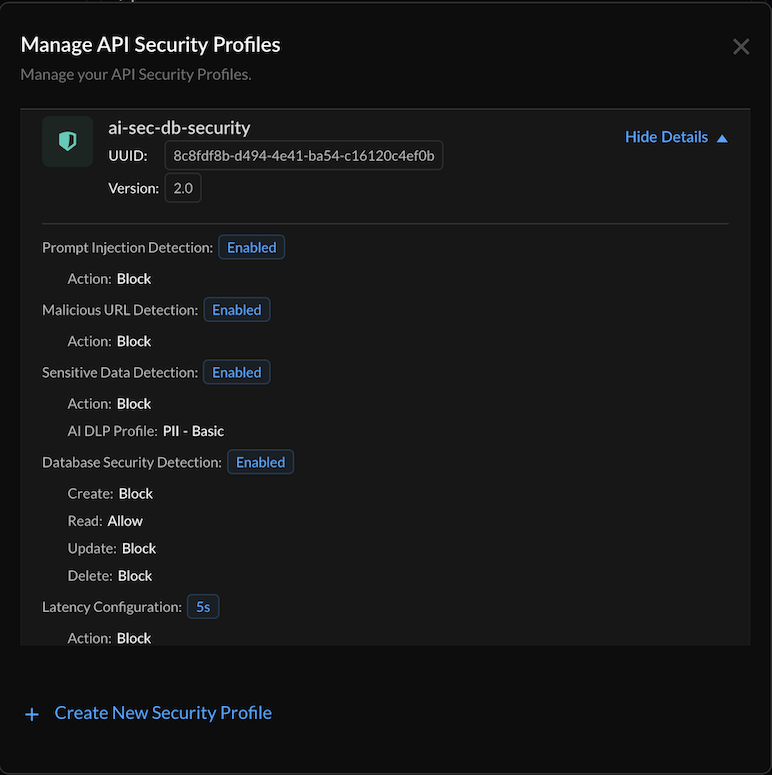Viewport: 772px width, 775px height.
Task: Click the Hide Details link
Action: click(x=666, y=137)
